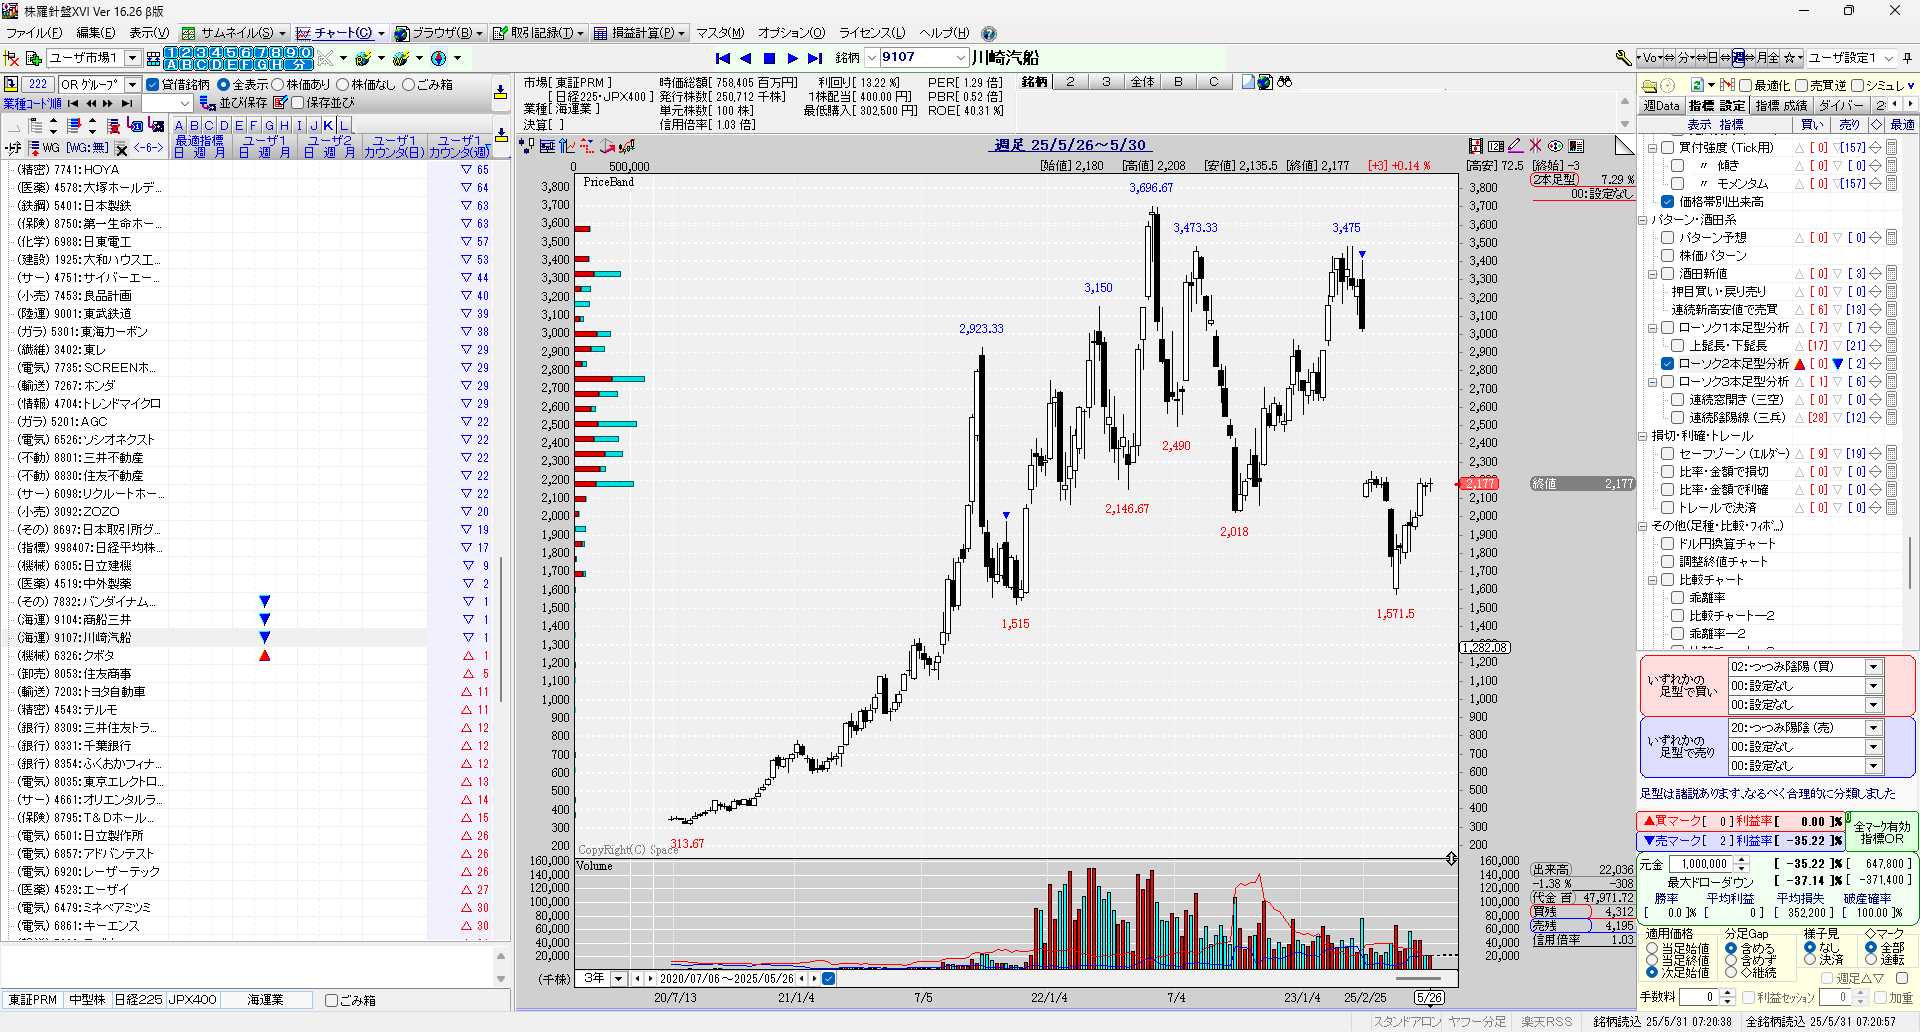Click the red pencil draw icon above chart
The width and height of the screenshot is (1920, 1032).
1516,146
